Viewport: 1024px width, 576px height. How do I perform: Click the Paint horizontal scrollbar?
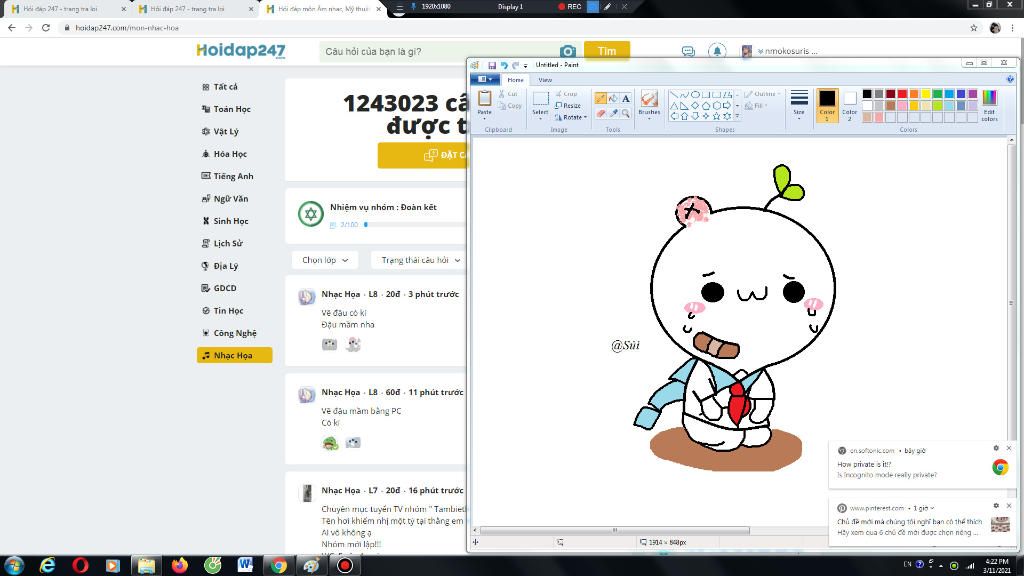pos(614,530)
